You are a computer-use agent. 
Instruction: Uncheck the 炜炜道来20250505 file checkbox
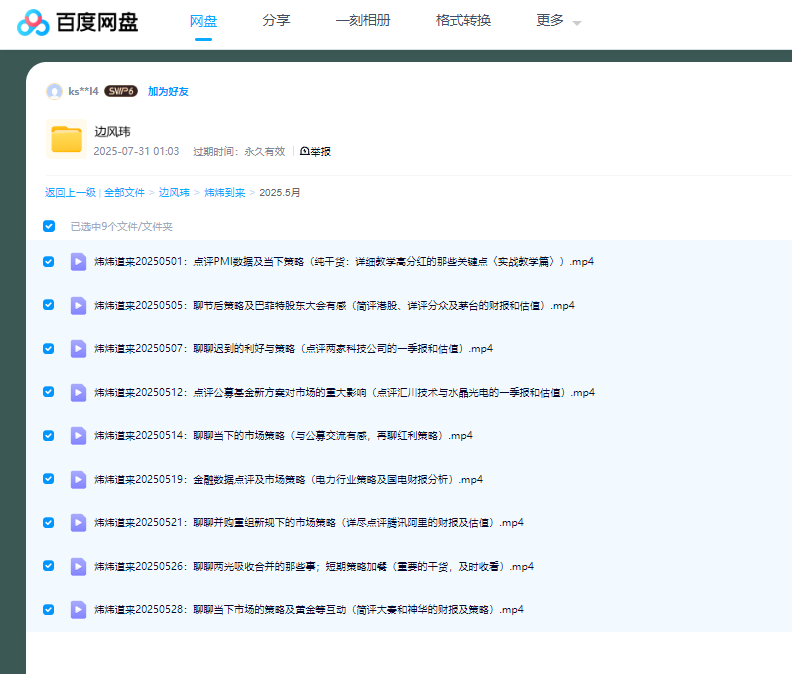point(49,305)
